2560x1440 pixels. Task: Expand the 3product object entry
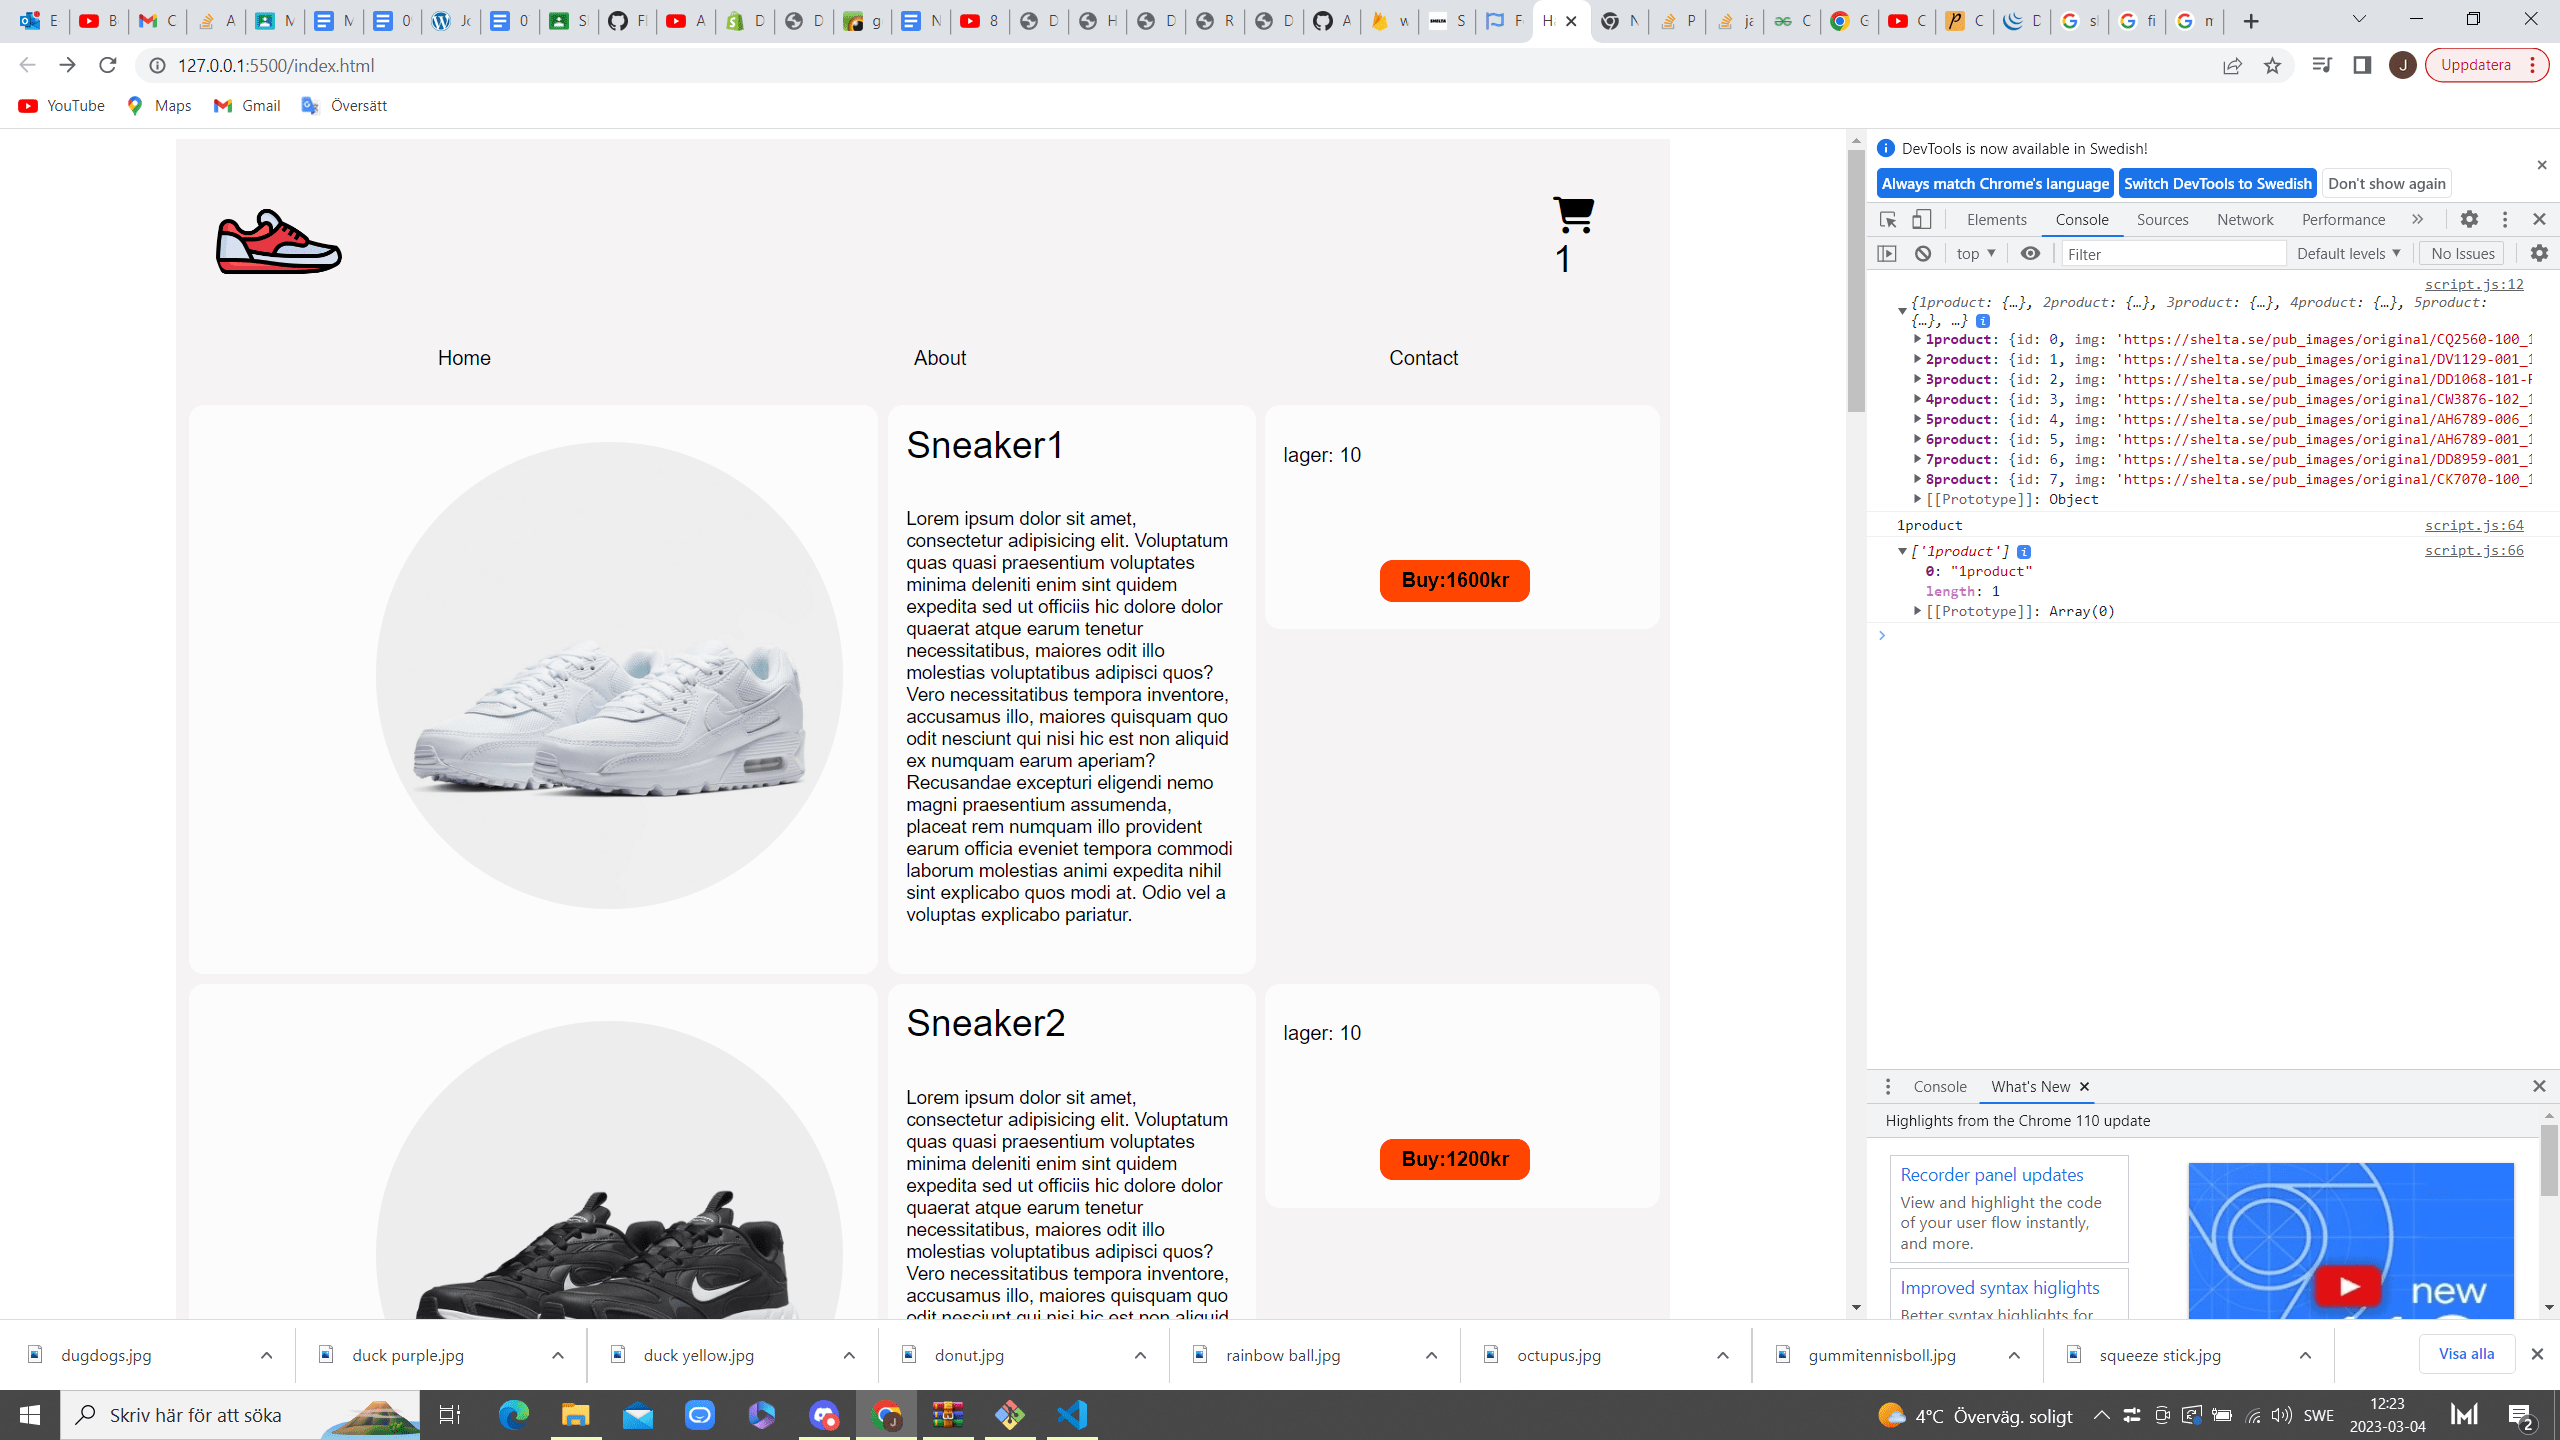pos(1917,379)
